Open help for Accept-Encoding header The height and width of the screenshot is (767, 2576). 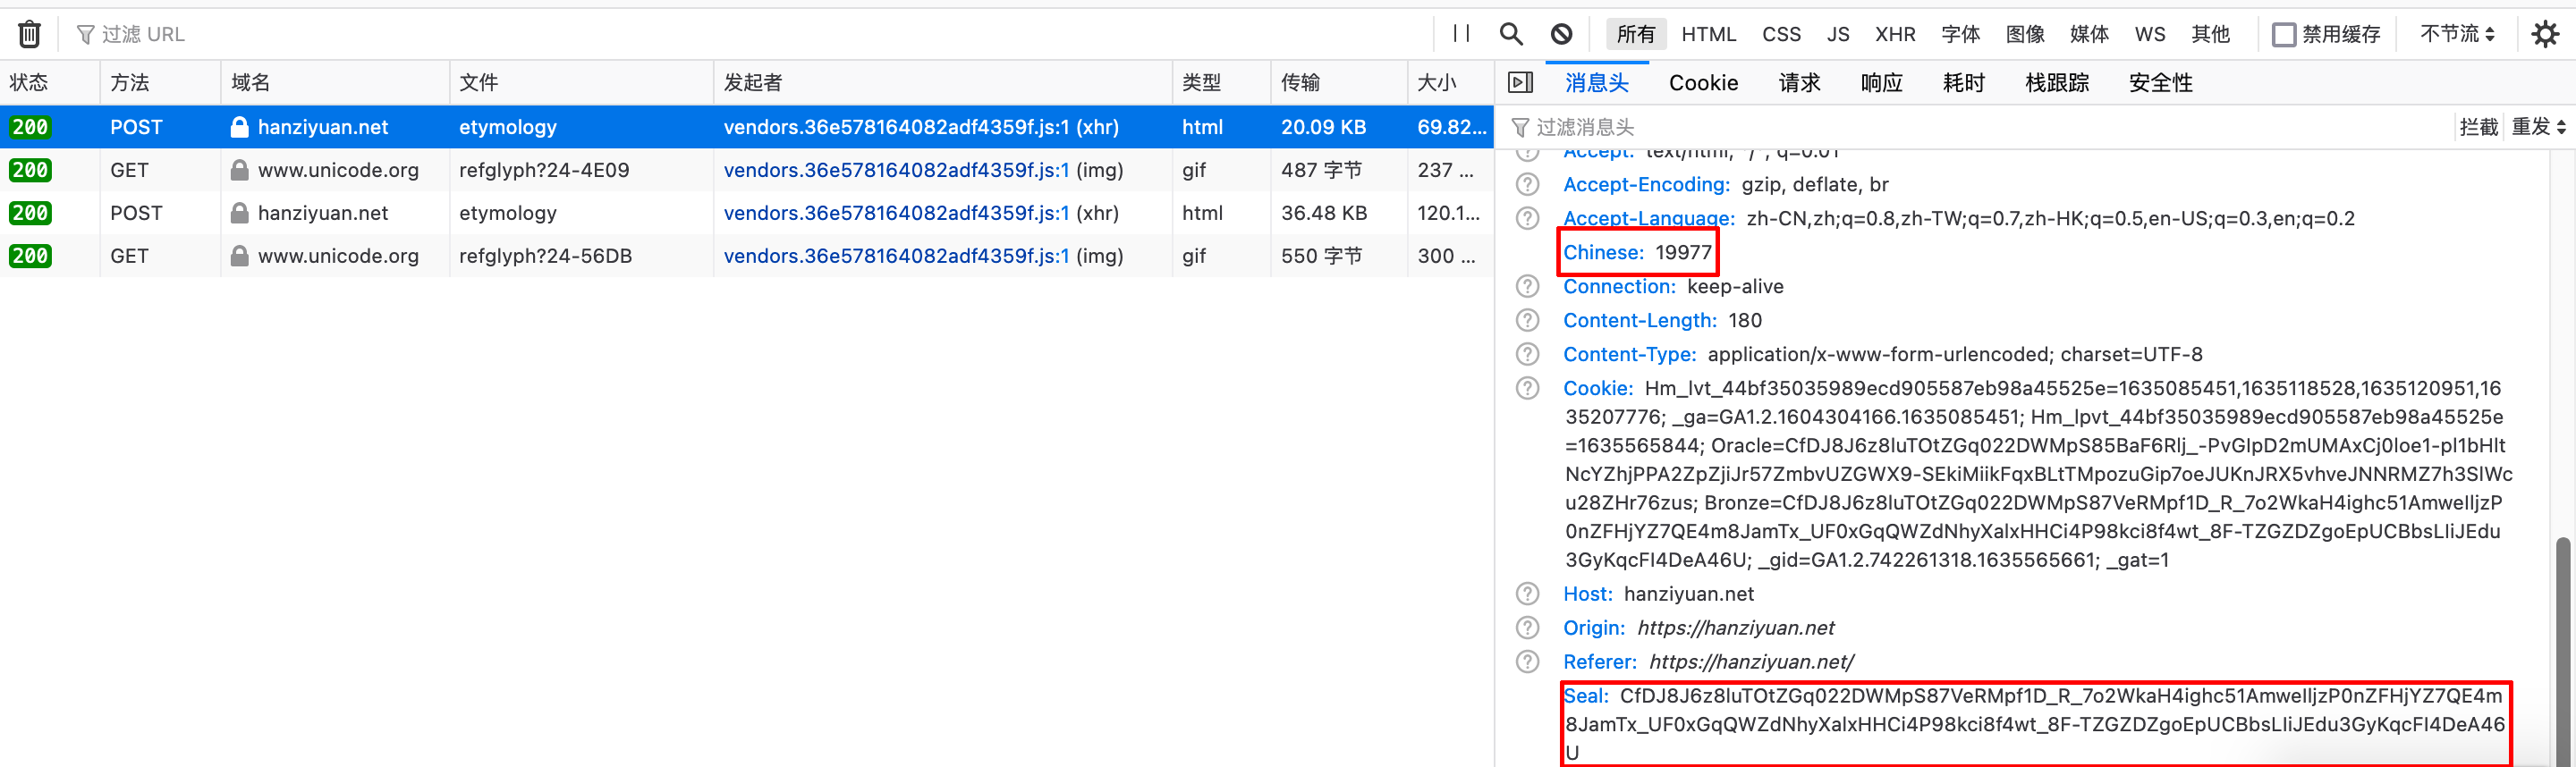1527,184
